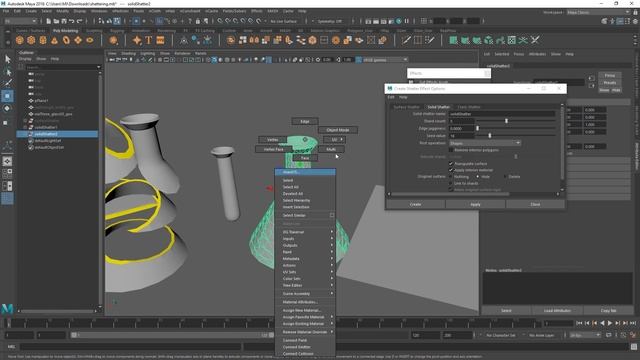
Task: Click the render pause icon in status line
Action: point(407,21)
